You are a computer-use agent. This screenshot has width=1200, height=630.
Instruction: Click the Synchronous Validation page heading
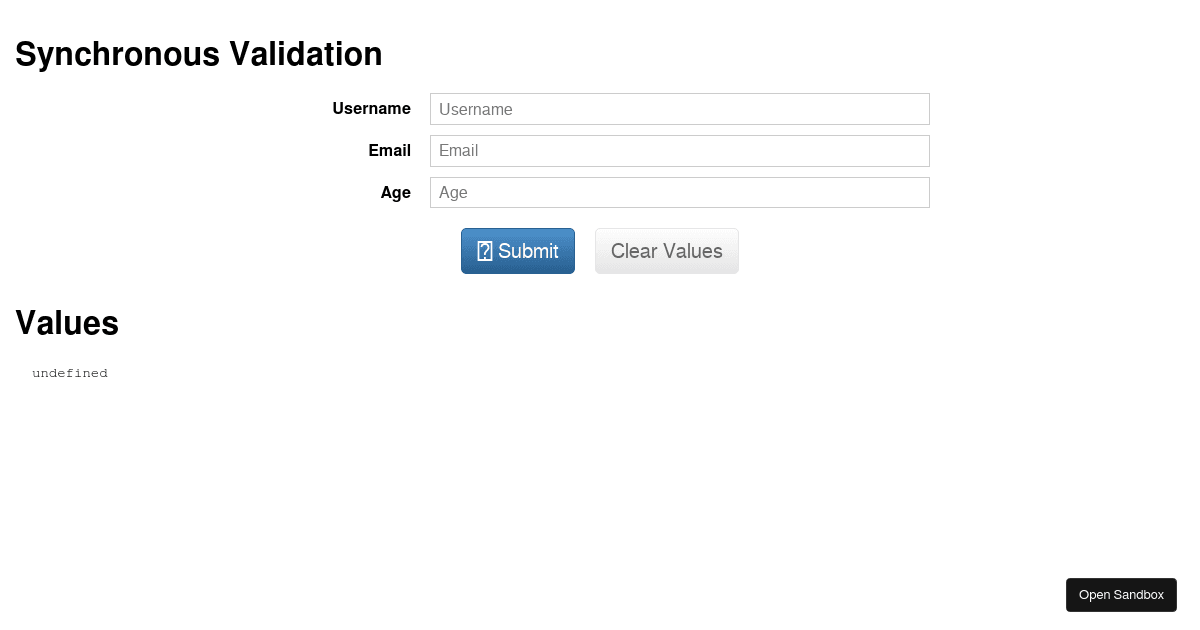(x=198, y=54)
